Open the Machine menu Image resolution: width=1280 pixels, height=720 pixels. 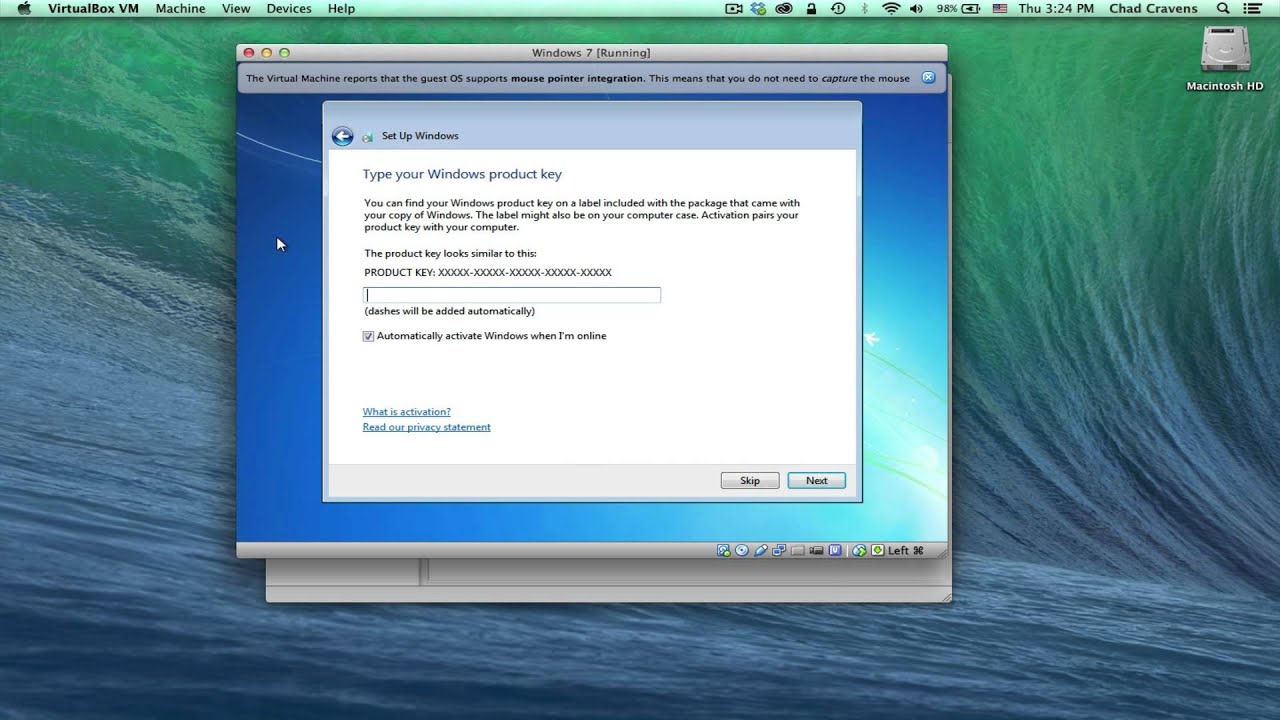pyautogui.click(x=180, y=8)
